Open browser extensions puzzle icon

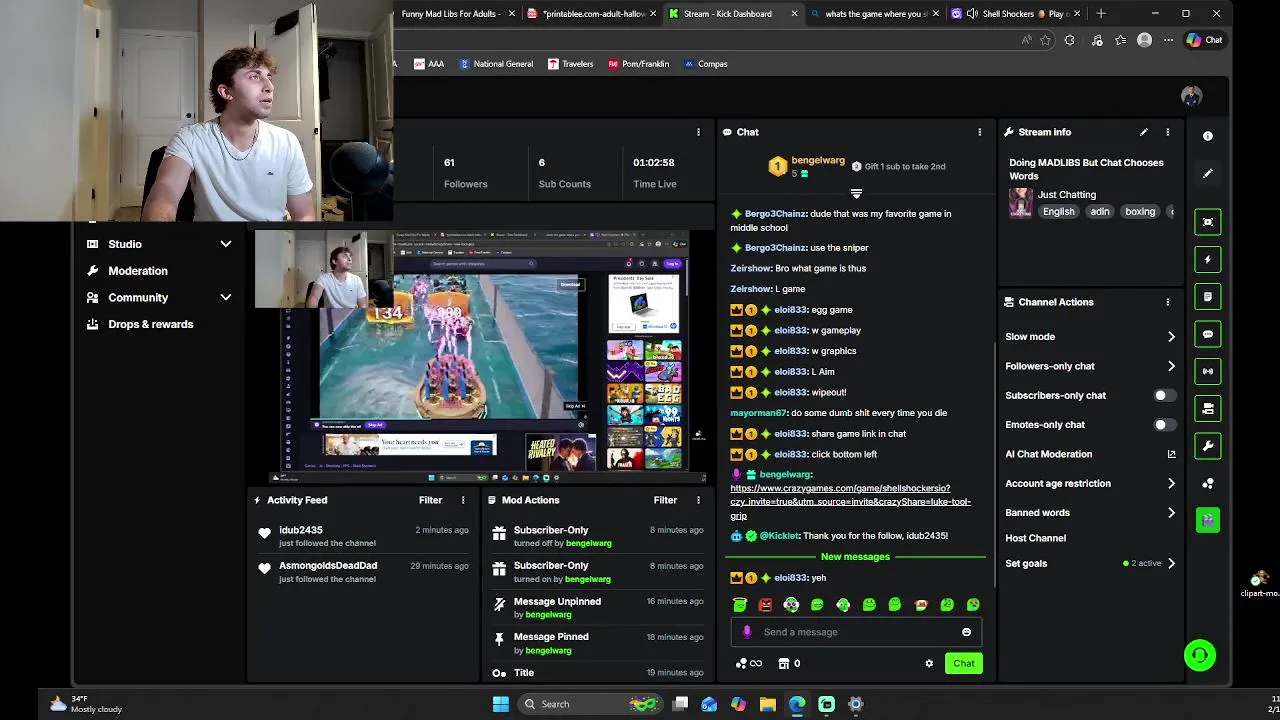point(1070,40)
